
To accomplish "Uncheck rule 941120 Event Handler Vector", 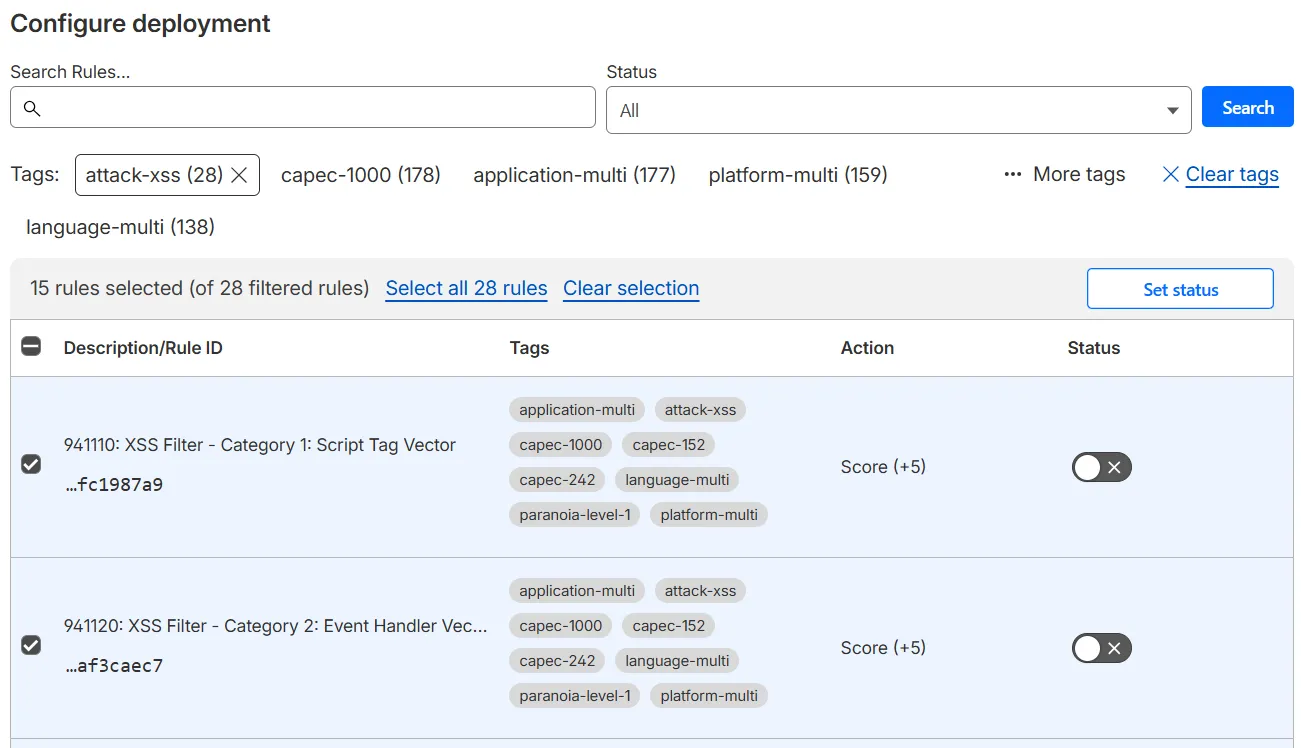I will [31, 645].
